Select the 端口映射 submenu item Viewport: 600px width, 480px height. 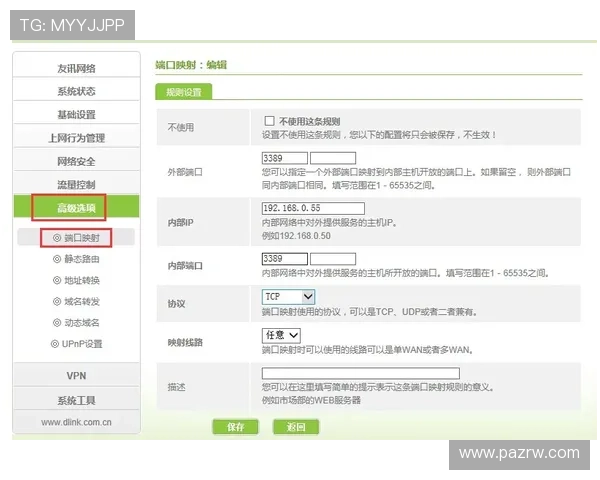pos(76,238)
